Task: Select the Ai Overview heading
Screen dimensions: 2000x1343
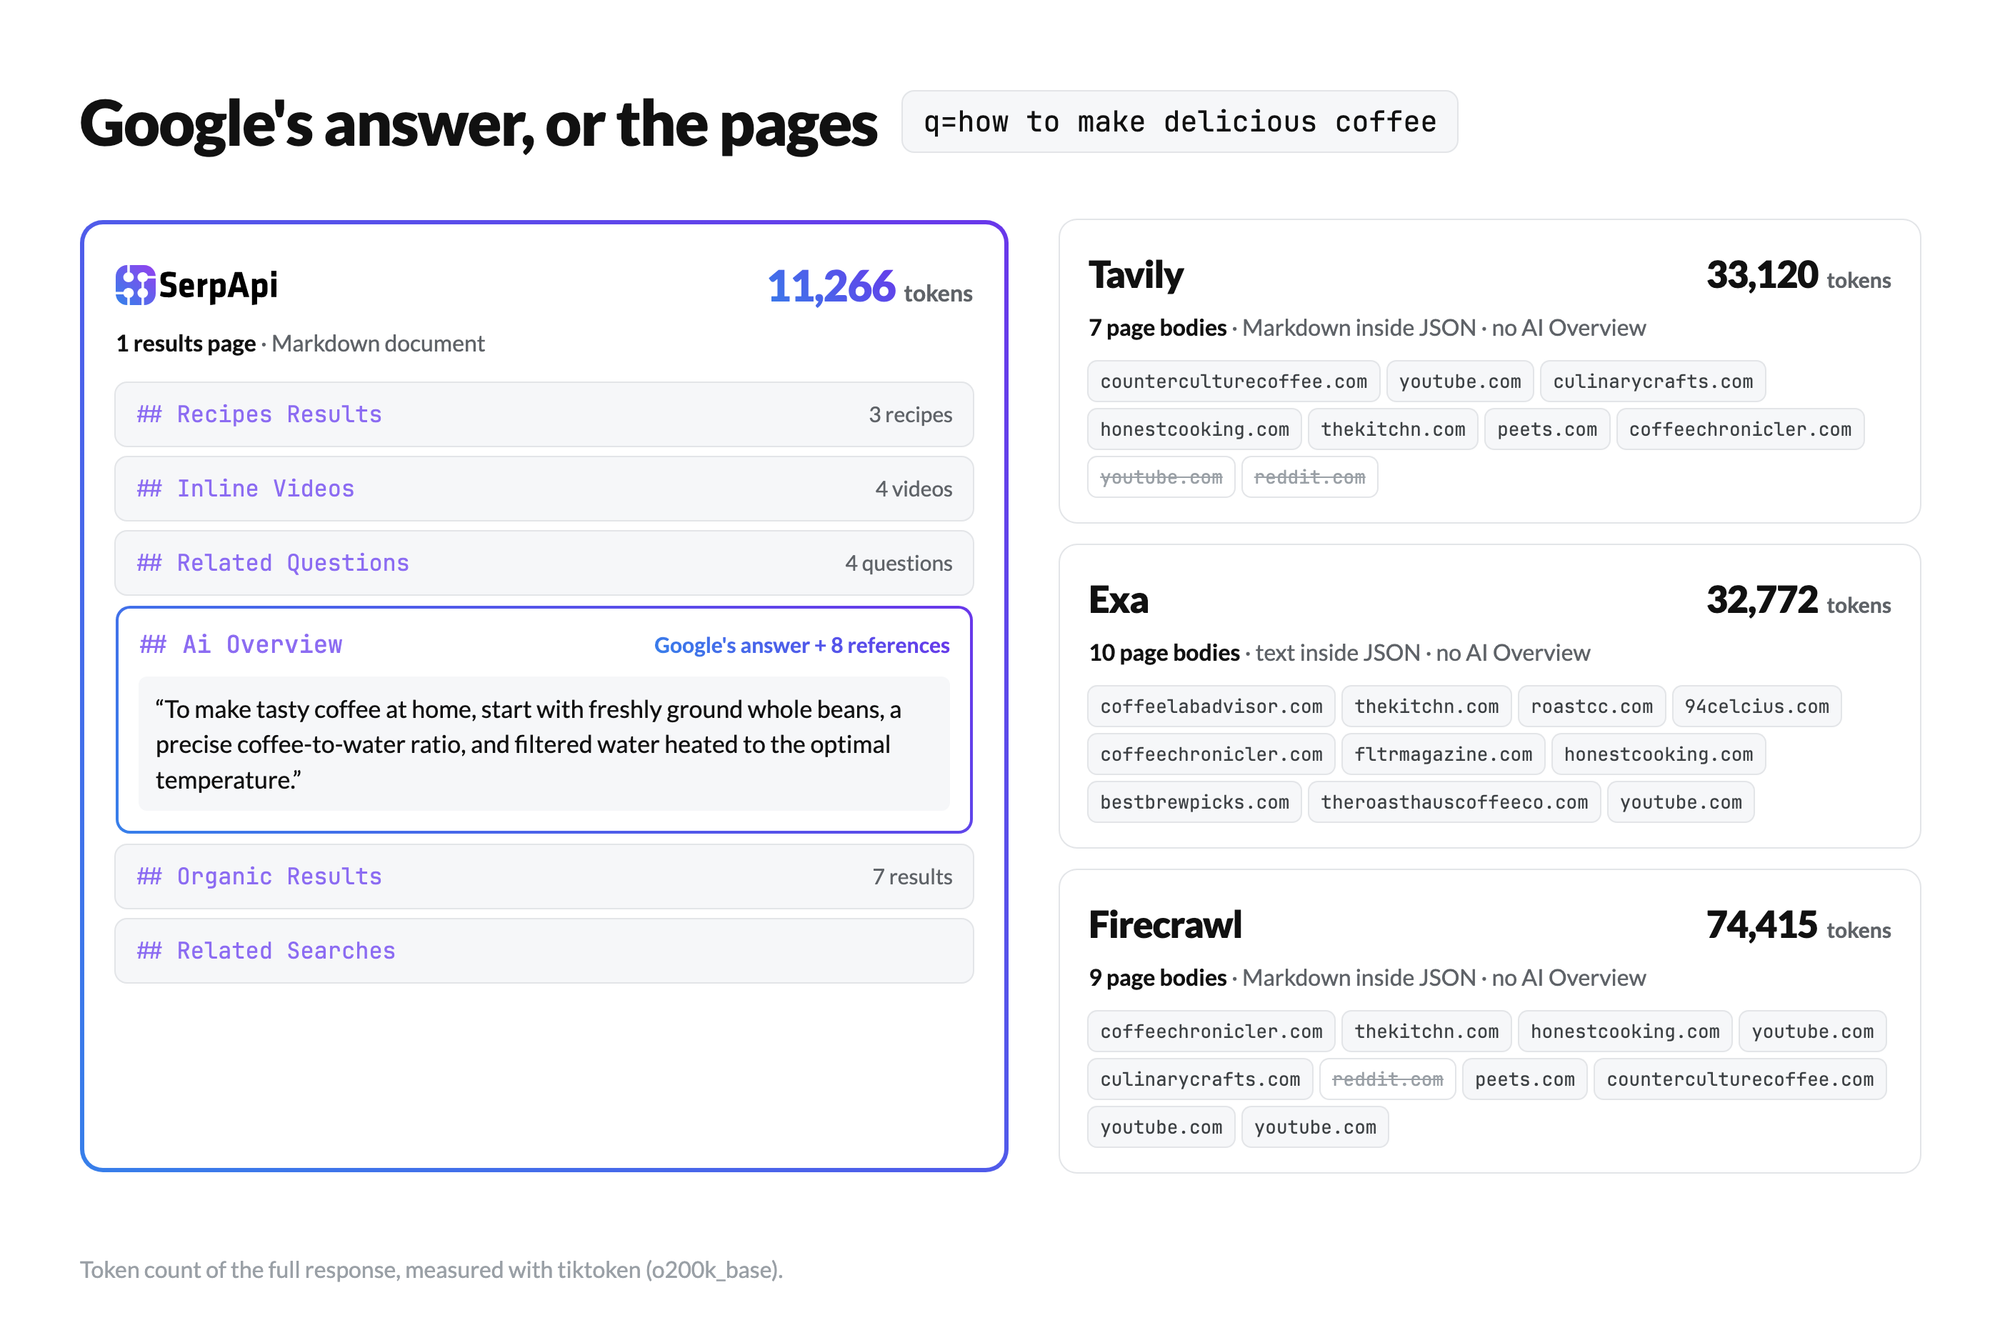Action: (241, 645)
